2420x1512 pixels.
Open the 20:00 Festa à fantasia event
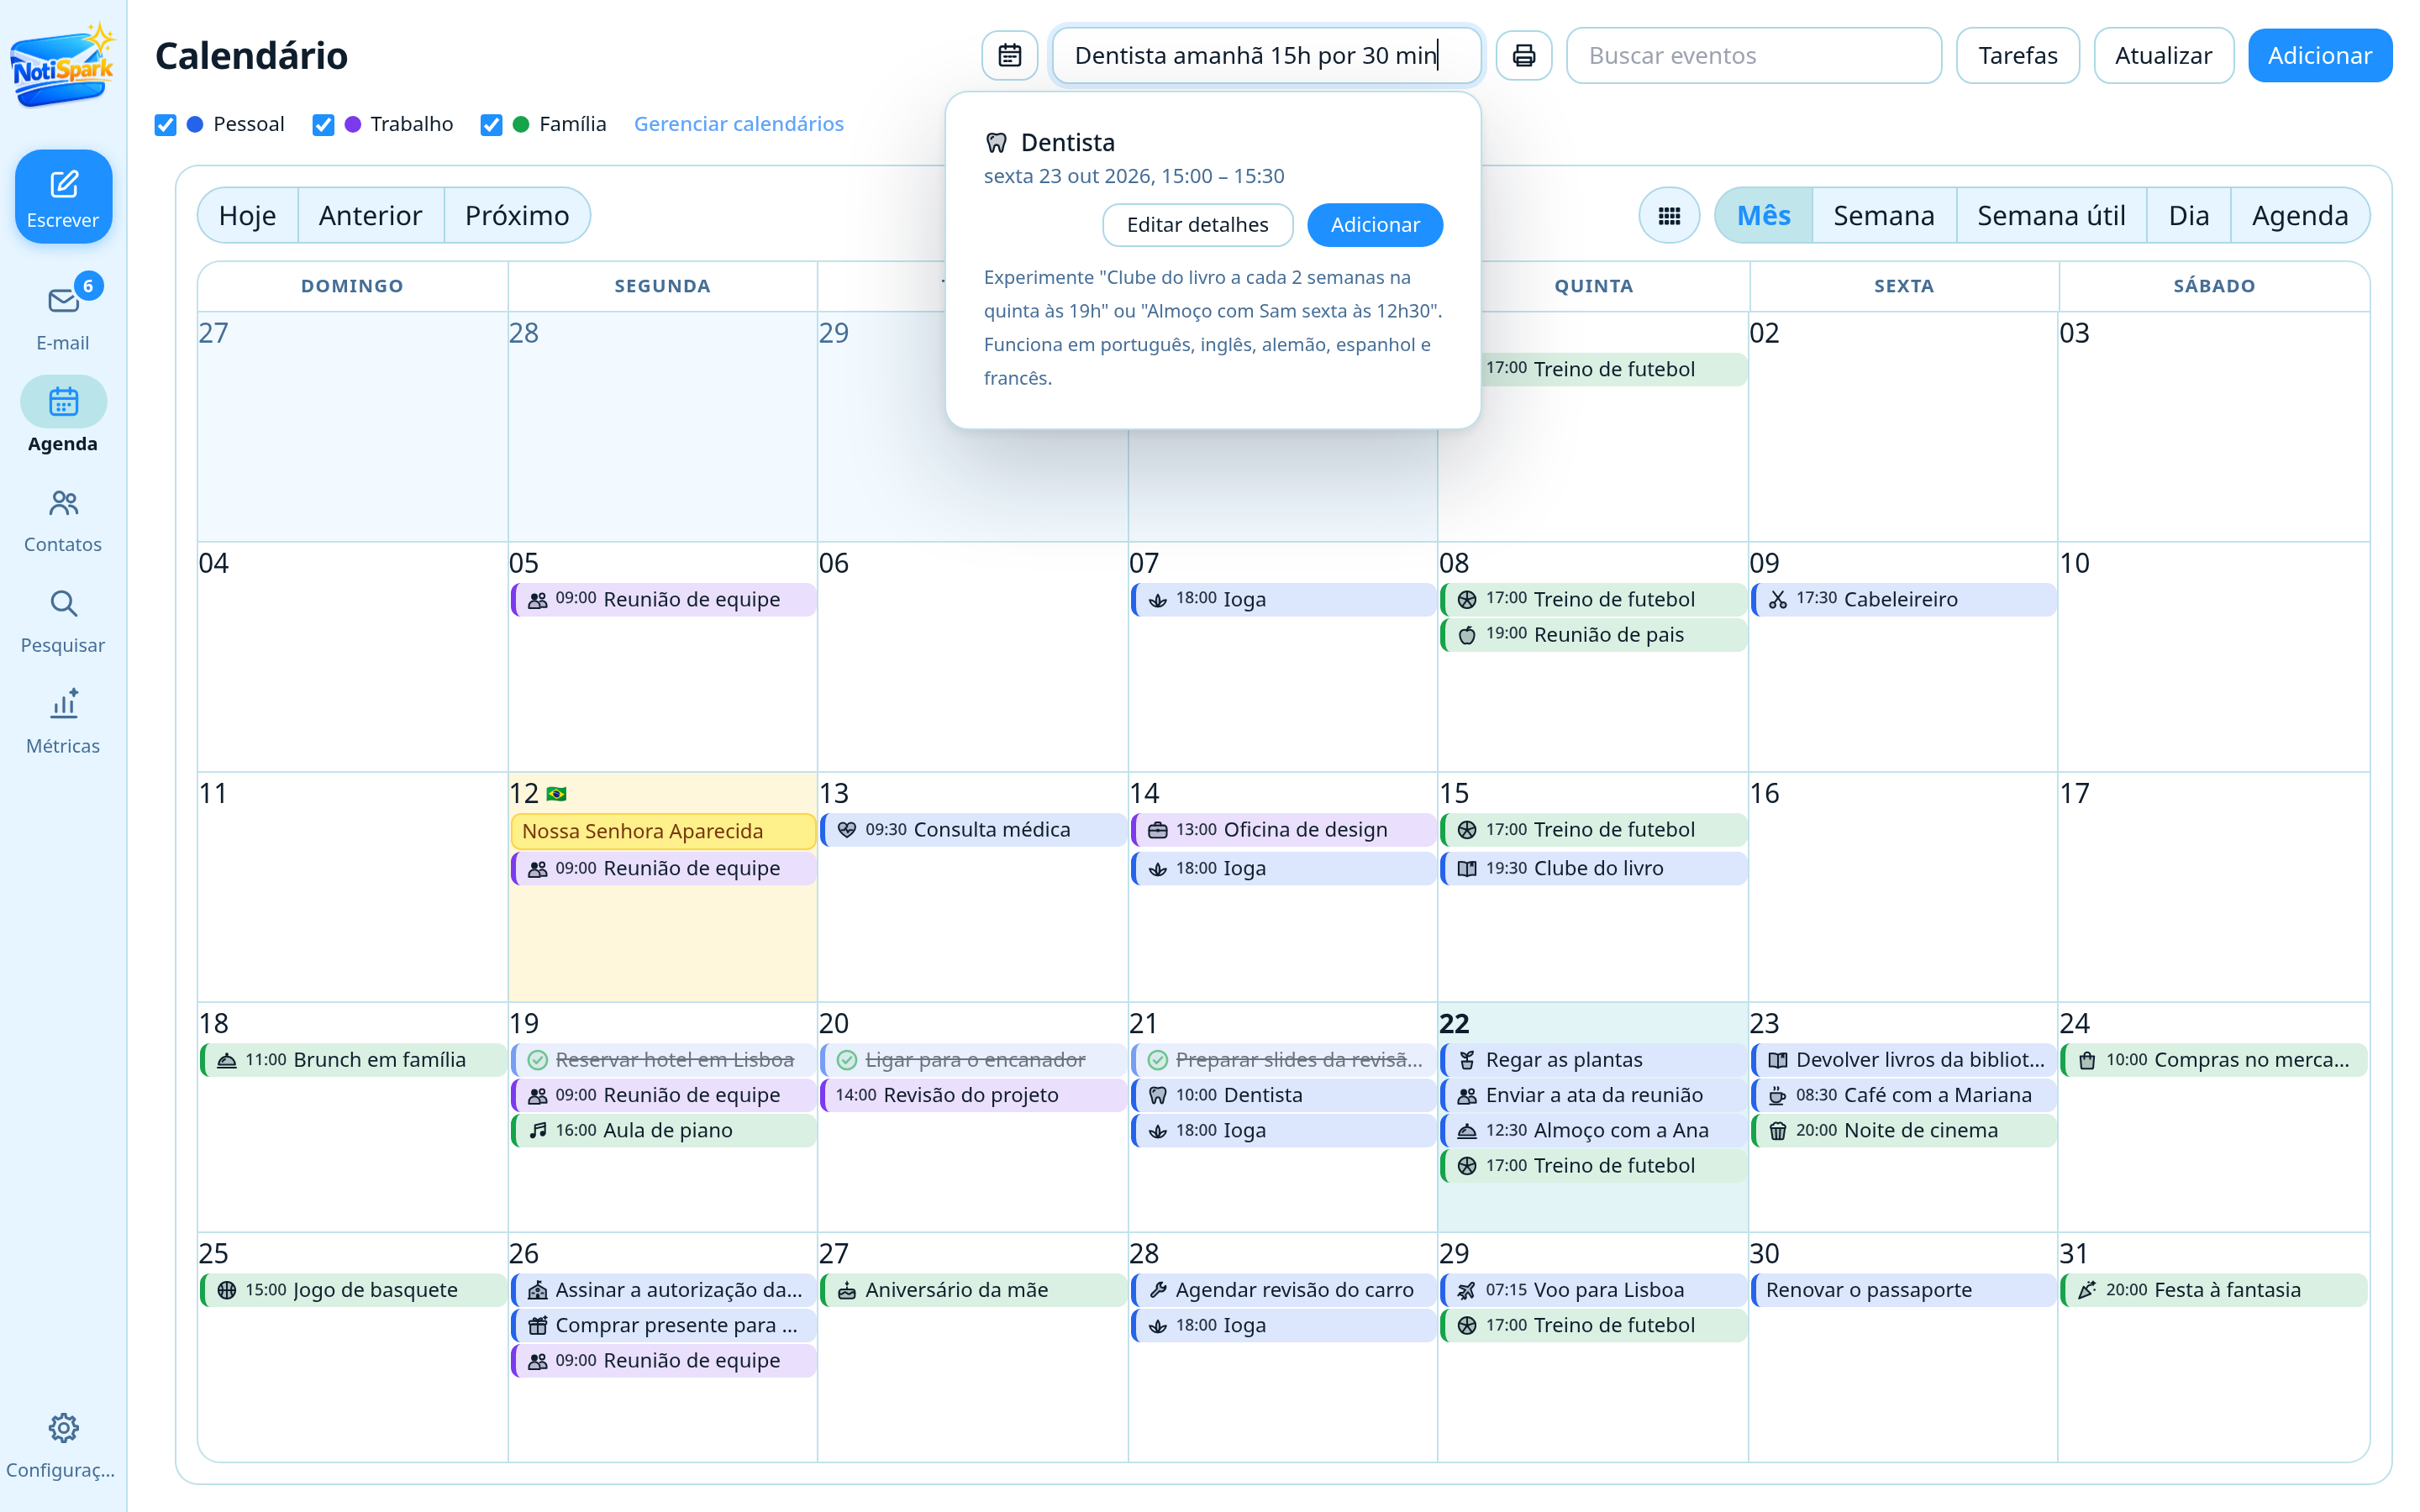tap(2213, 1289)
